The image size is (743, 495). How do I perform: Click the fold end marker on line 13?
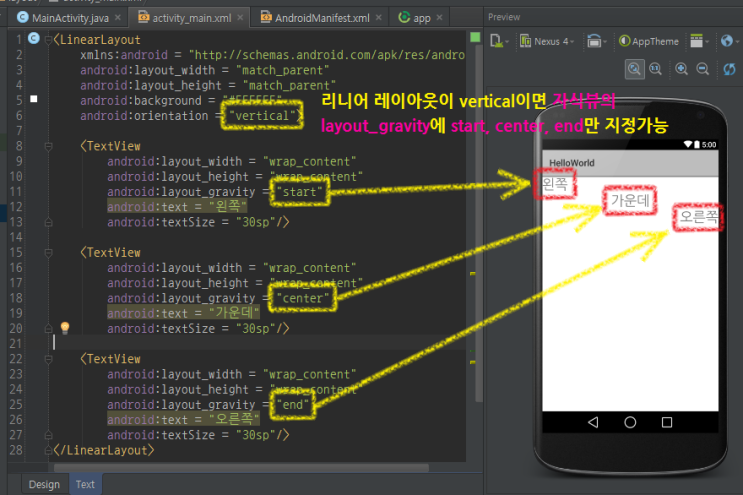[48, 222]
